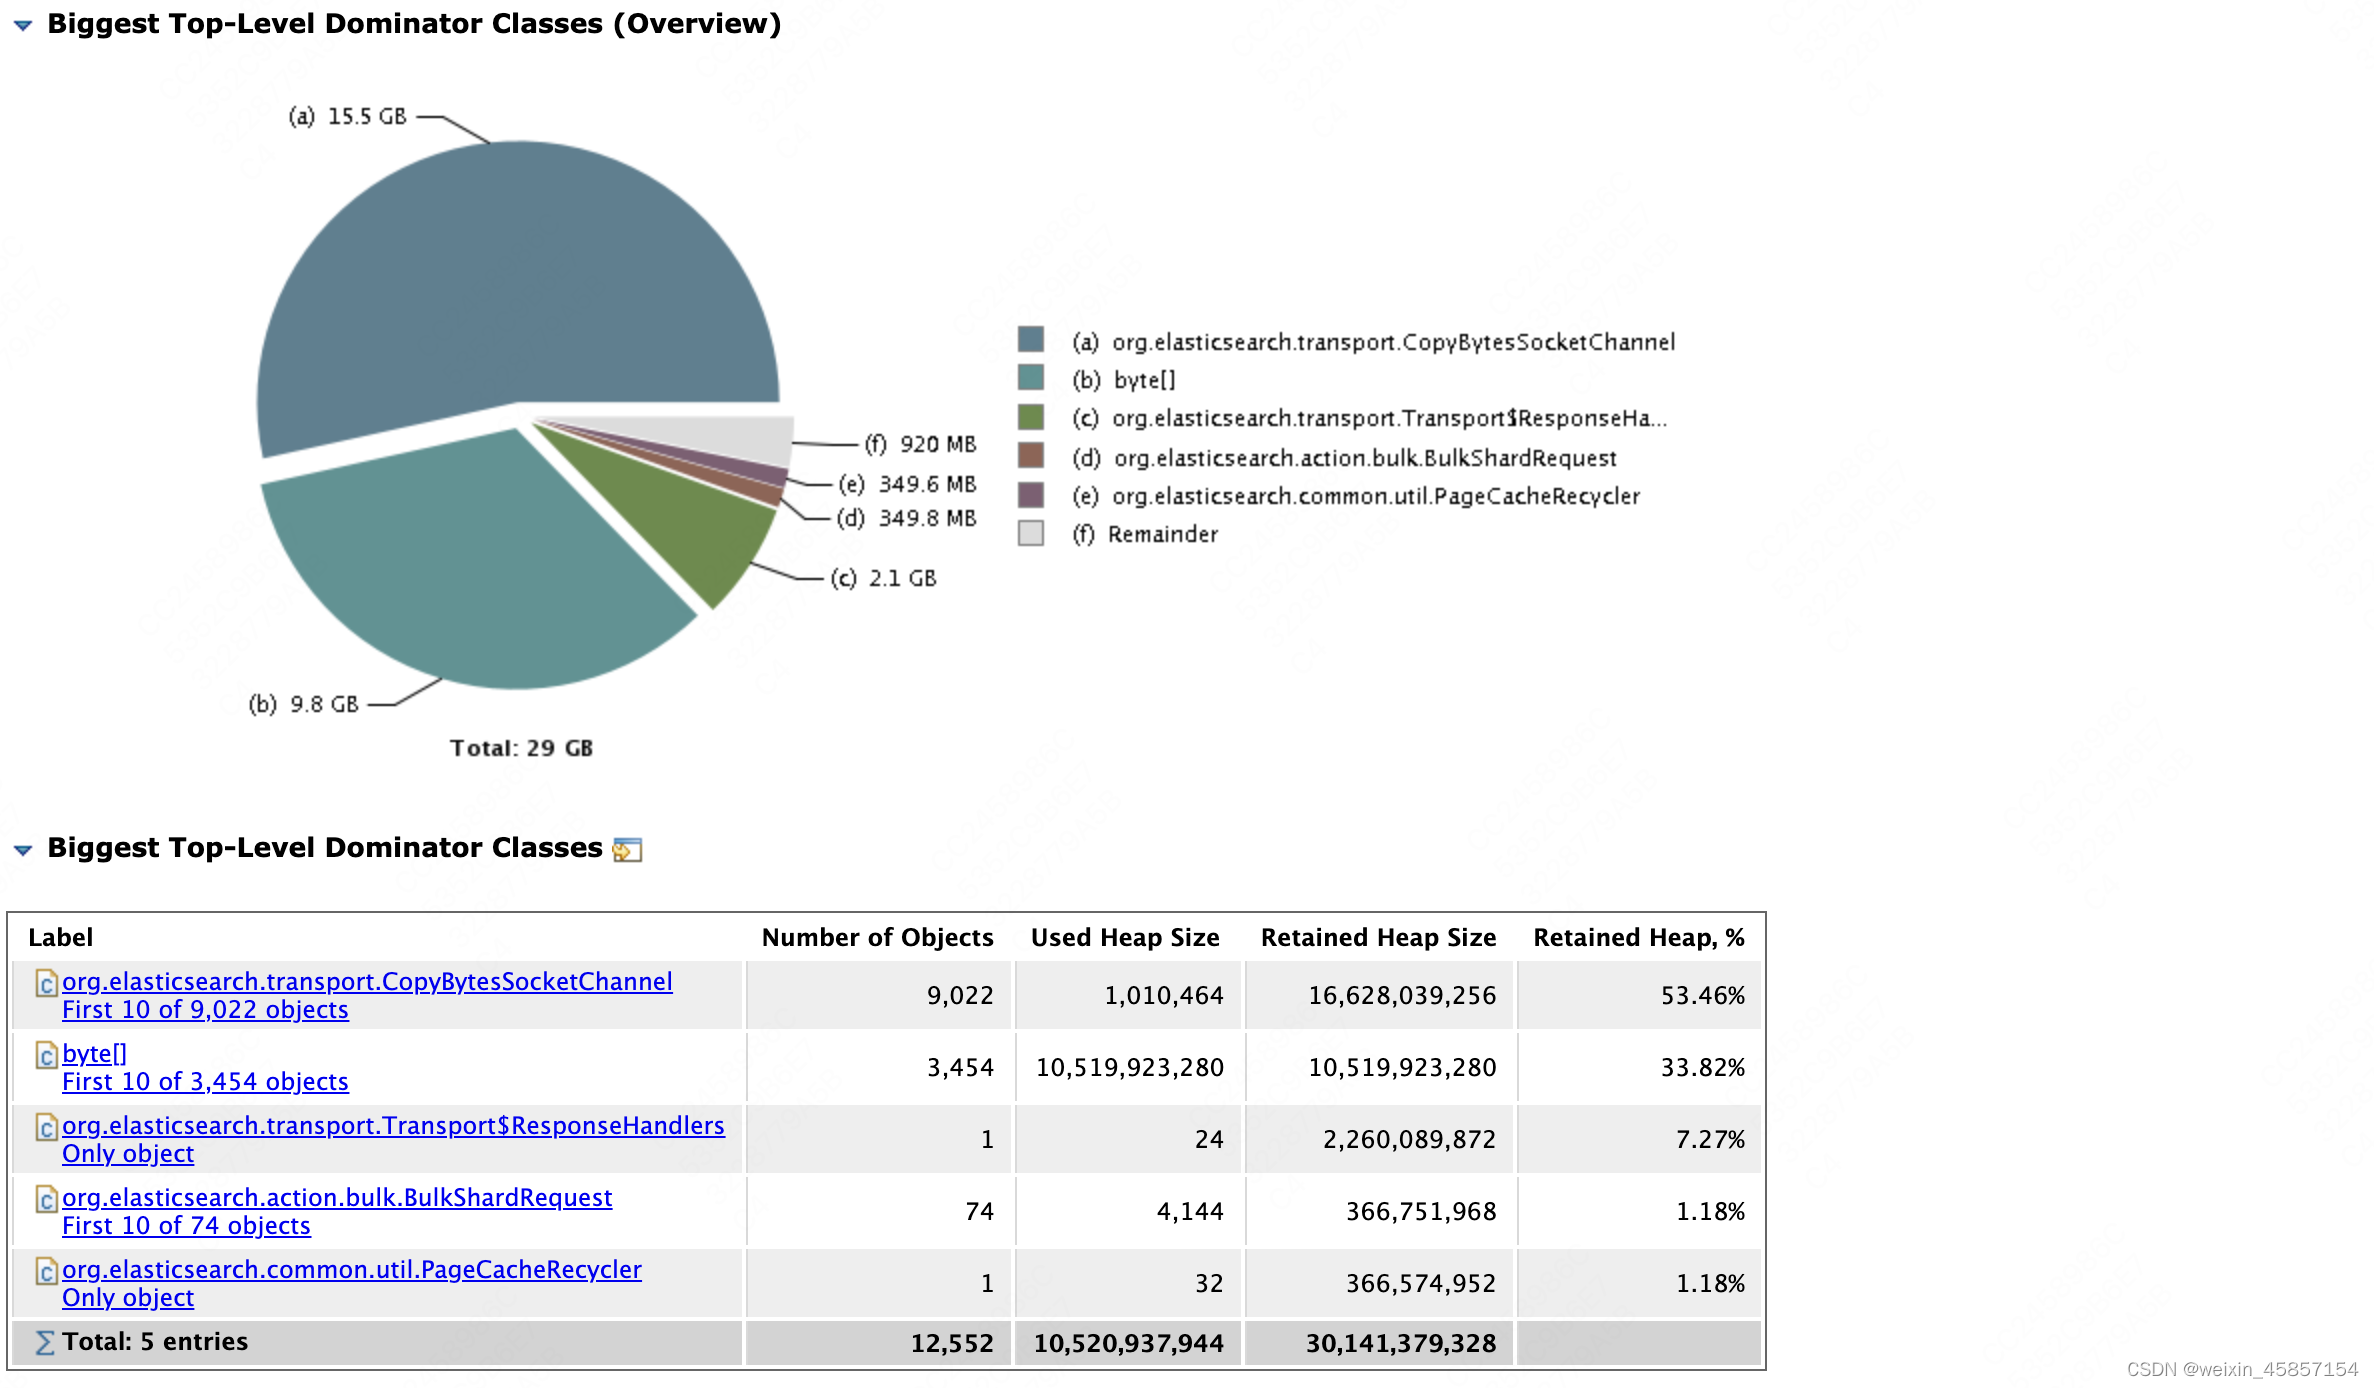Click class icon beside Transport$ResponseHandlers row
The height and width of the screenshot is (1388, 2374).
46,1127
